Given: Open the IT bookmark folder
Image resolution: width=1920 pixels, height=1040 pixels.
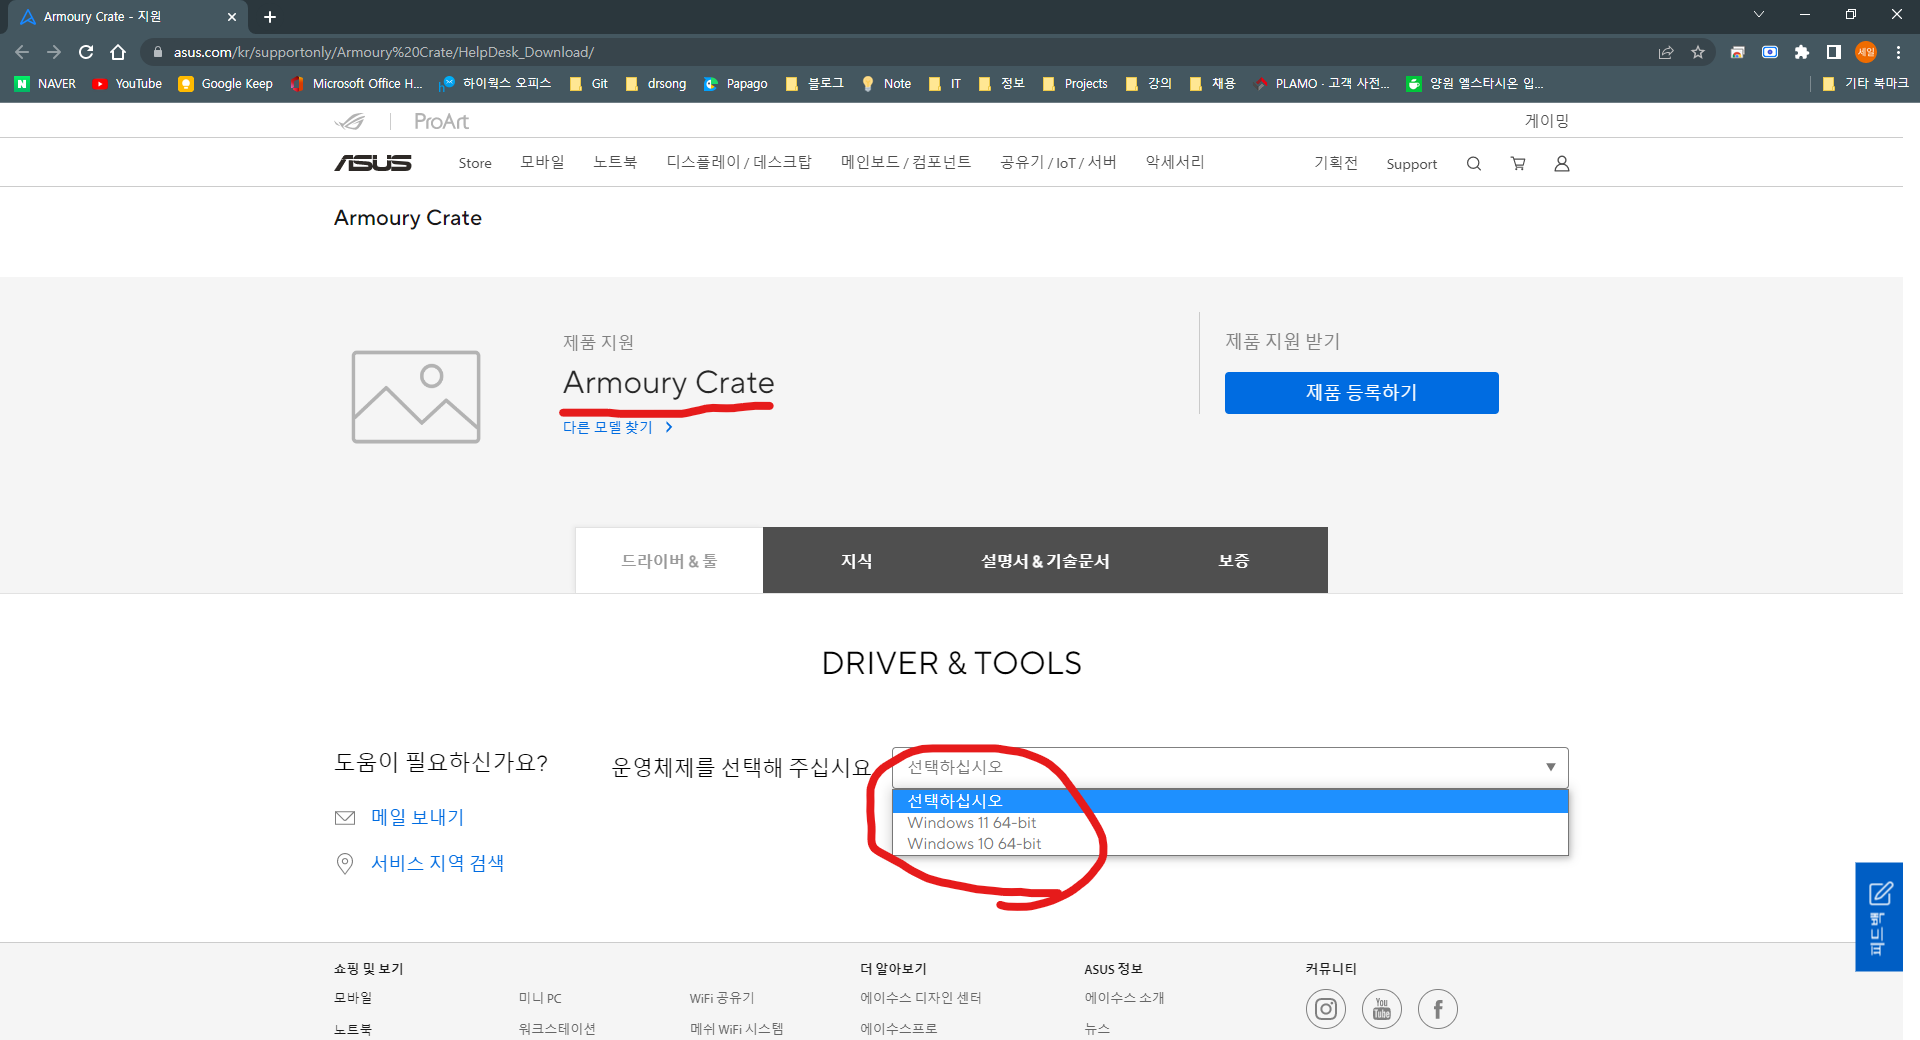Looking at the screenshot, I should (945, 84).
